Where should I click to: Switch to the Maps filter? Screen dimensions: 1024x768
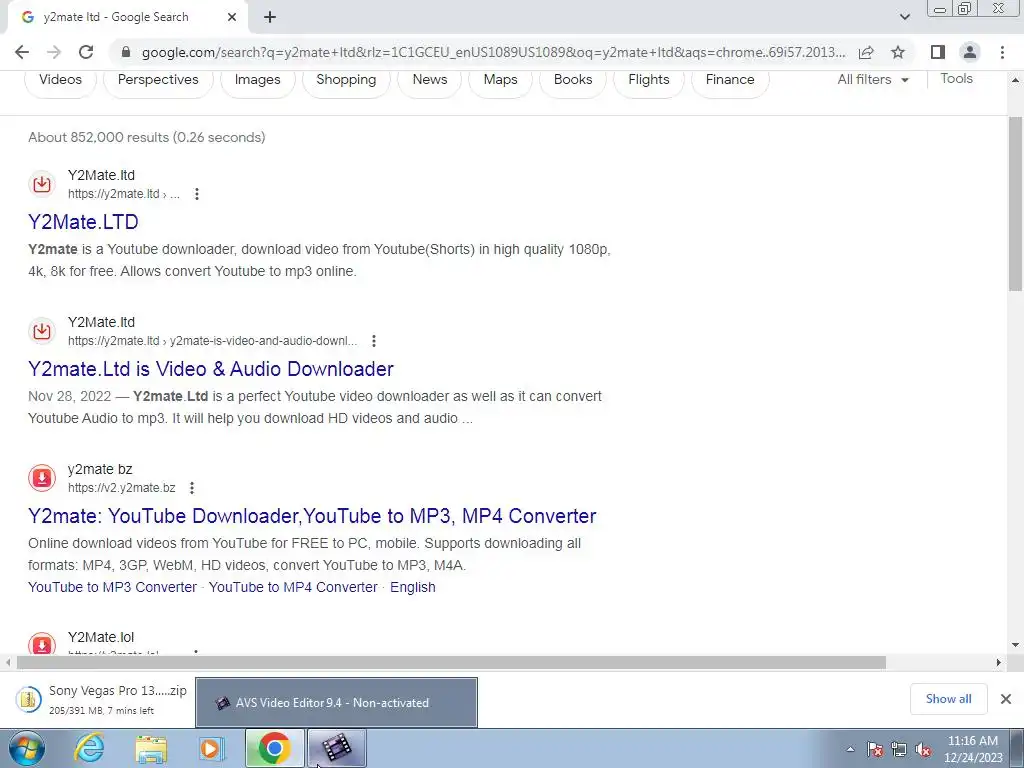(500, 80)
